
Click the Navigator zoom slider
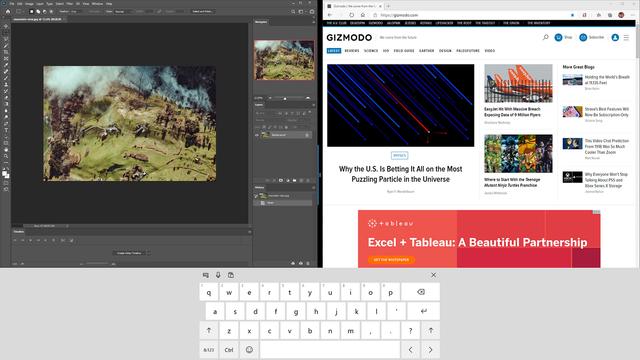pyautogui.click(x=289, y=98)
